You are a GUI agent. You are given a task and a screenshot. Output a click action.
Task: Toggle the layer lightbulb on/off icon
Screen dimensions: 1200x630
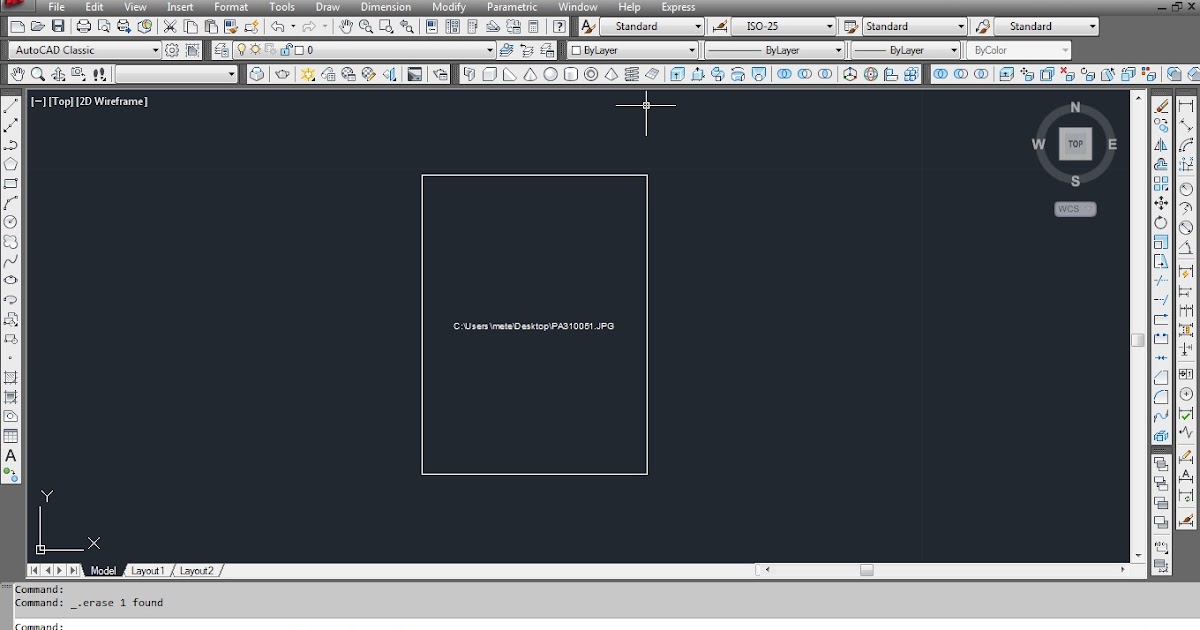(x=241, y=49)
